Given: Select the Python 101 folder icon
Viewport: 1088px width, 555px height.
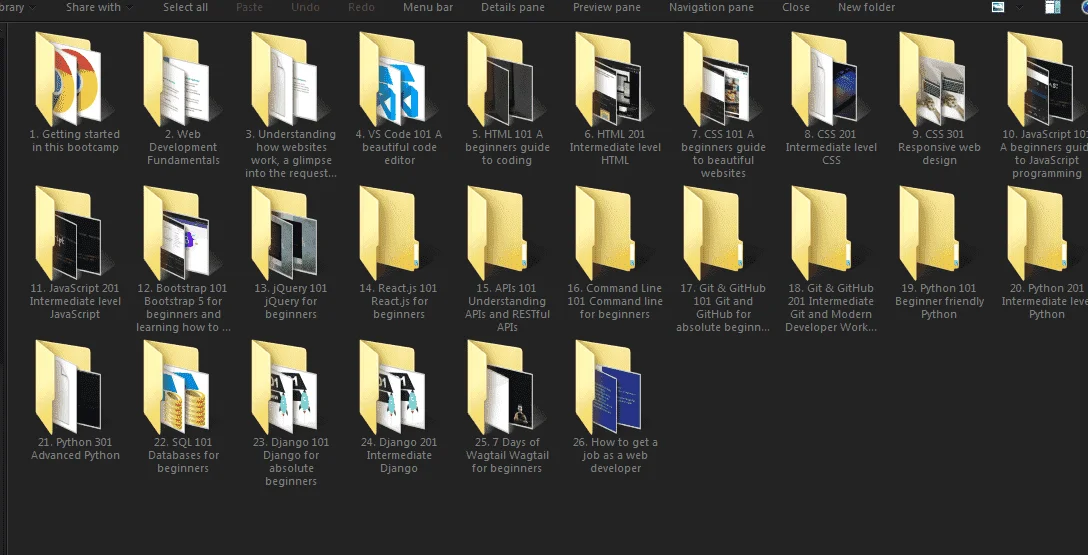Looking at the screenshot, I should tap(930, 233).
